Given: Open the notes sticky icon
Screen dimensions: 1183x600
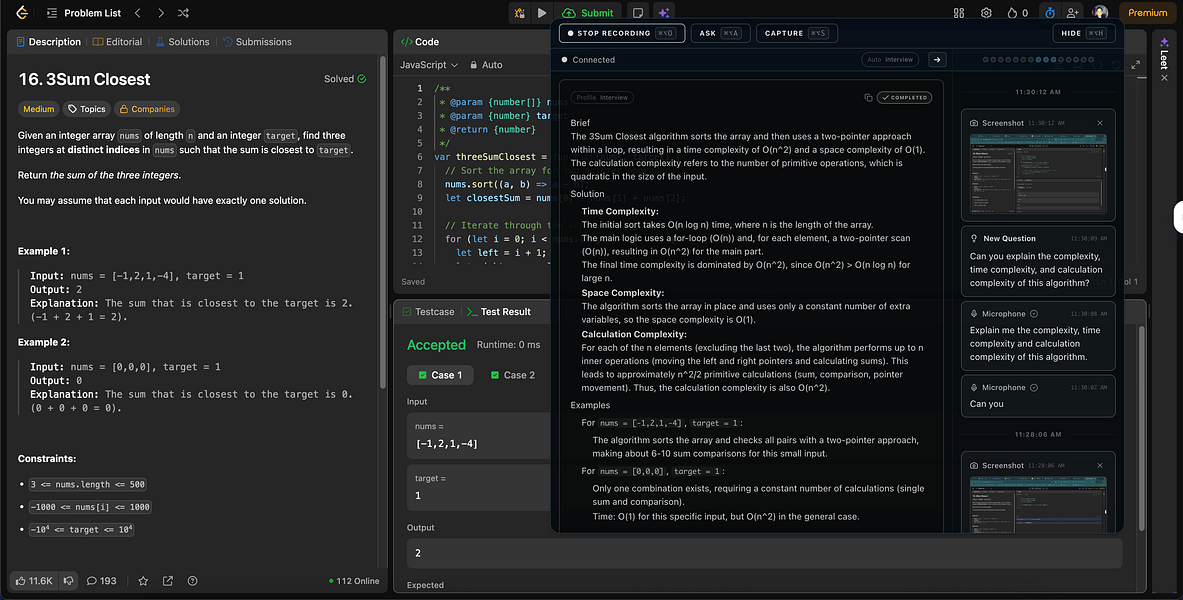Looking at the screenshot, I should pyautogui.click(x=638, y=13).
